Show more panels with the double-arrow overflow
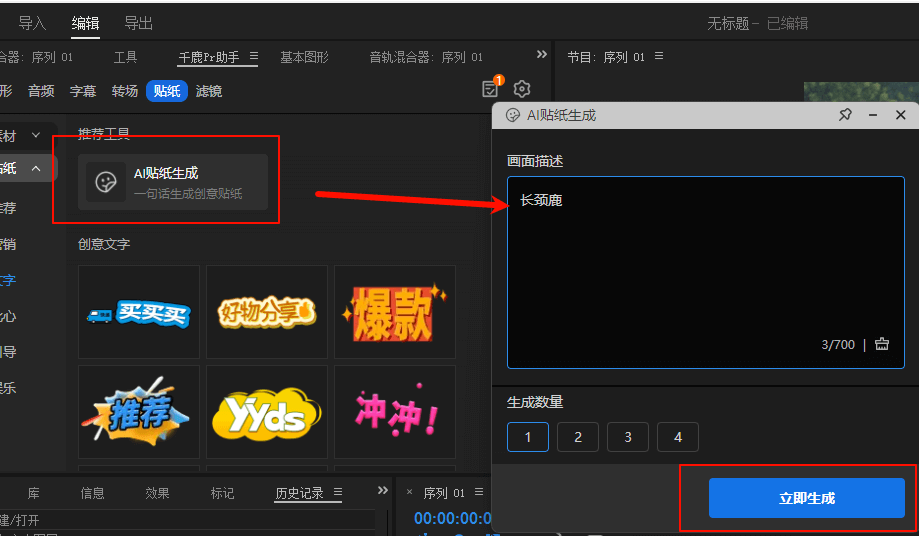The width and height of the screenshot is (919, 536). coord(542,54)
